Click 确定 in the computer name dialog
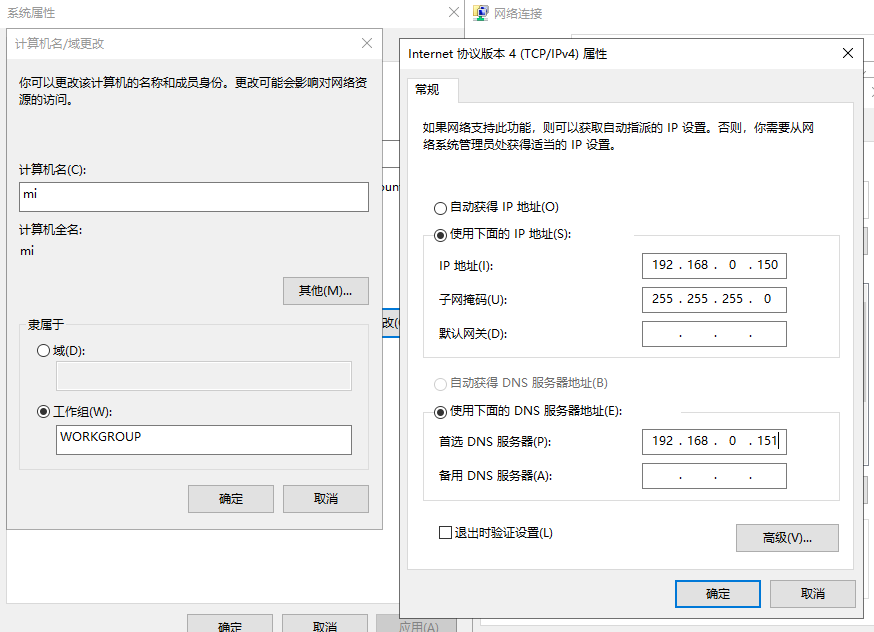Image resolution: width=874 pixels, height=632 pixels. (230, 498)
